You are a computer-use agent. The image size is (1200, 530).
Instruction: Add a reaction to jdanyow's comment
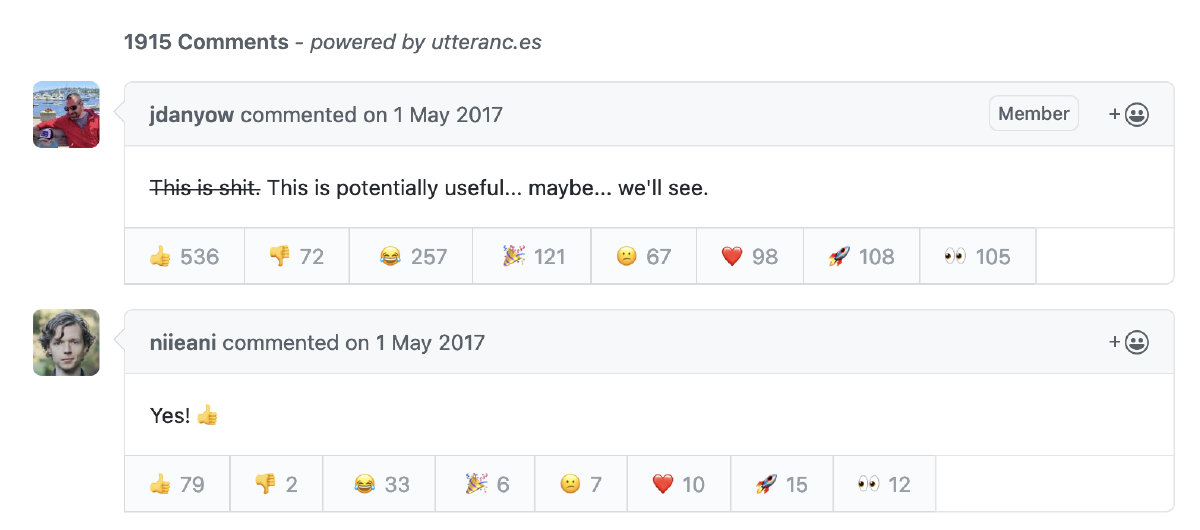pos(1129,115)
